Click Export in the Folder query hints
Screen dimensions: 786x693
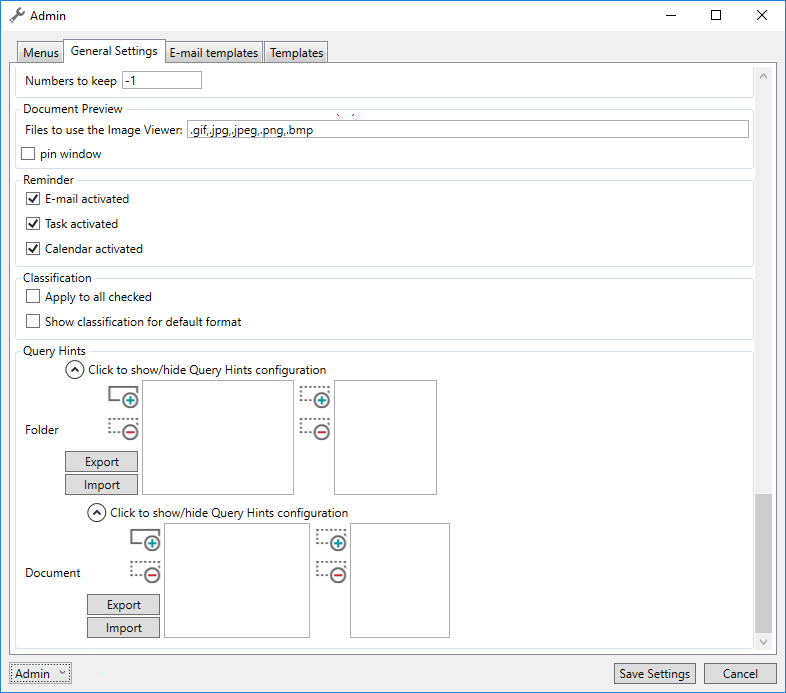(102, 462)
